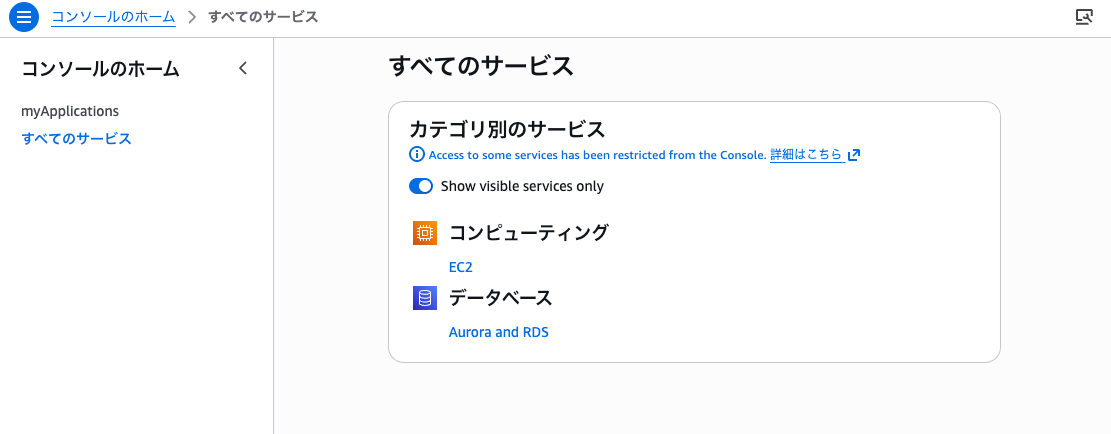Collapse the コンソールのホーム side panel
This screenshot has width=1111, height=434.
point(242,69)
